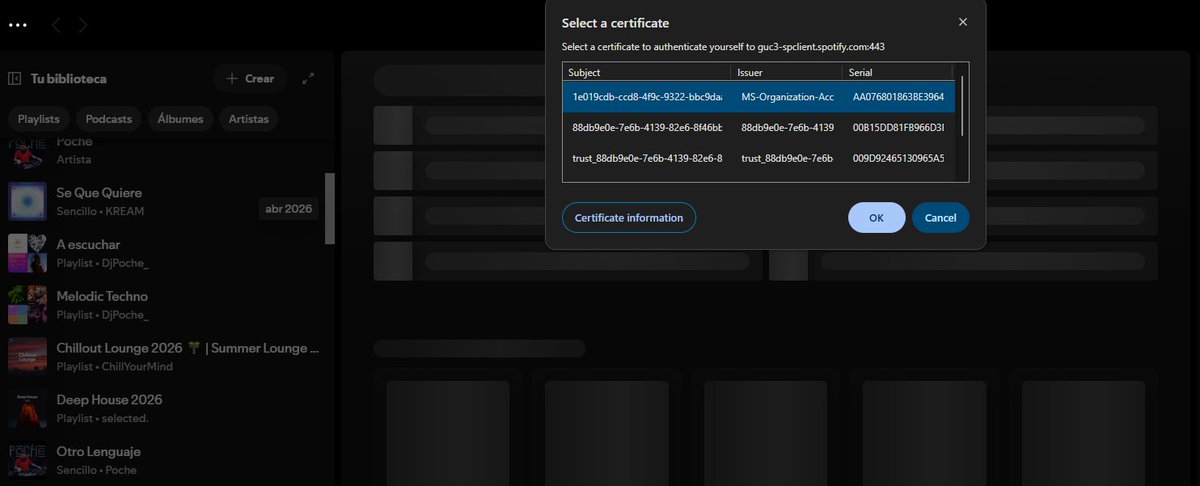Click MS-Organization-Acc issuer cell
The height and width of the screenshot is (486, 1200).
tap(787, 97)
